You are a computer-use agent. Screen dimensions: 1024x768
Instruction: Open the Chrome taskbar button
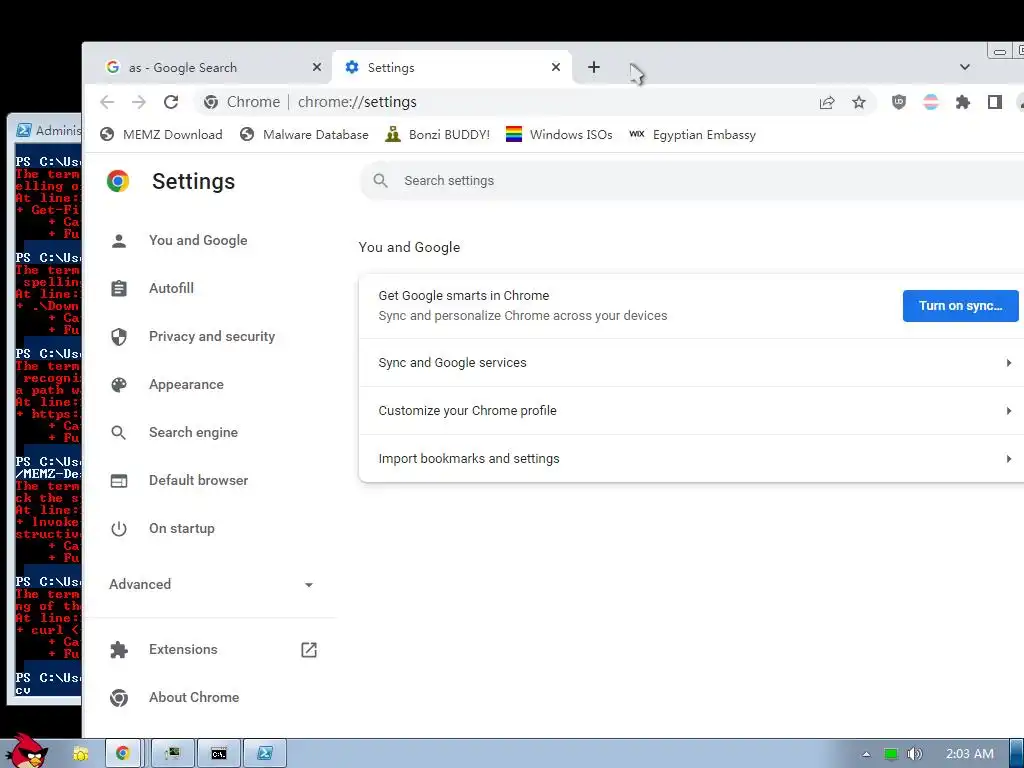tap(123, 754)
